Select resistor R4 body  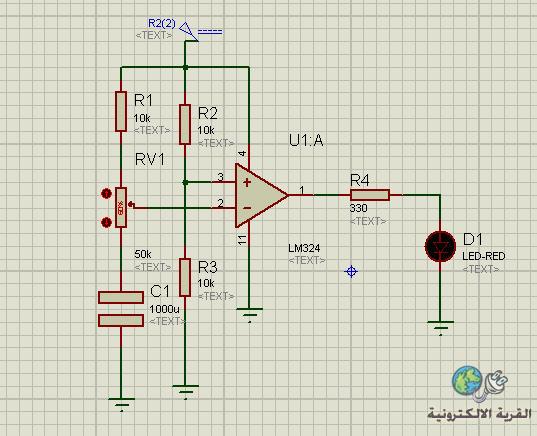coord(370,195)
